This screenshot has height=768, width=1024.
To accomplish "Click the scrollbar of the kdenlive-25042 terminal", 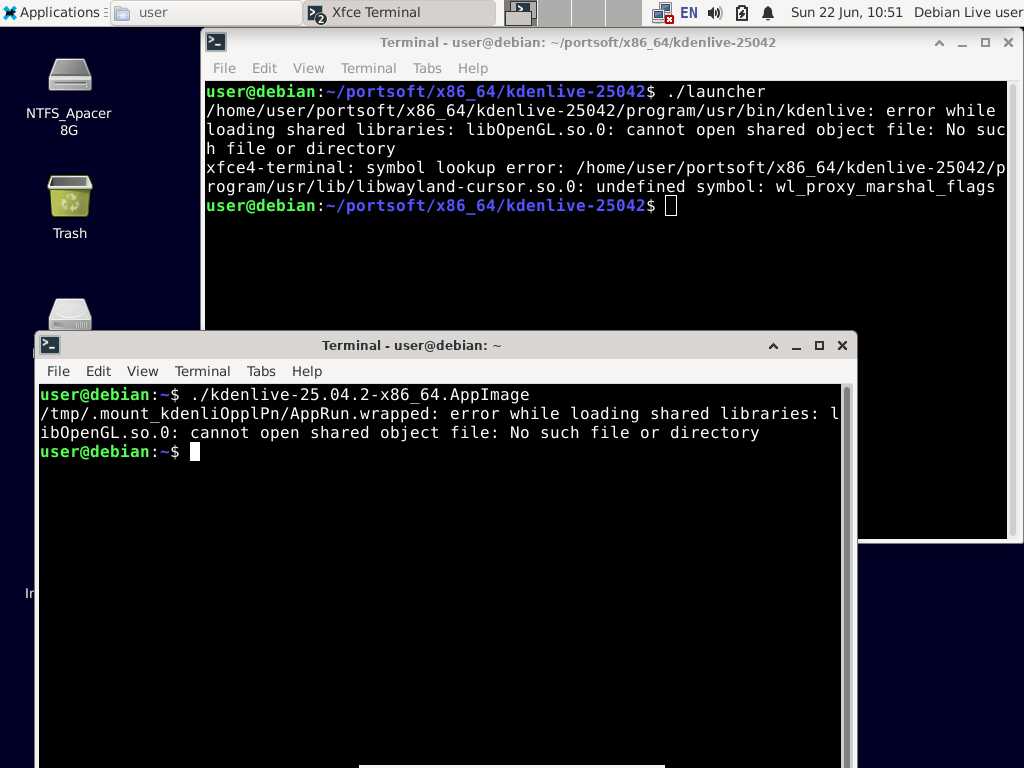I will (1013, 310).
